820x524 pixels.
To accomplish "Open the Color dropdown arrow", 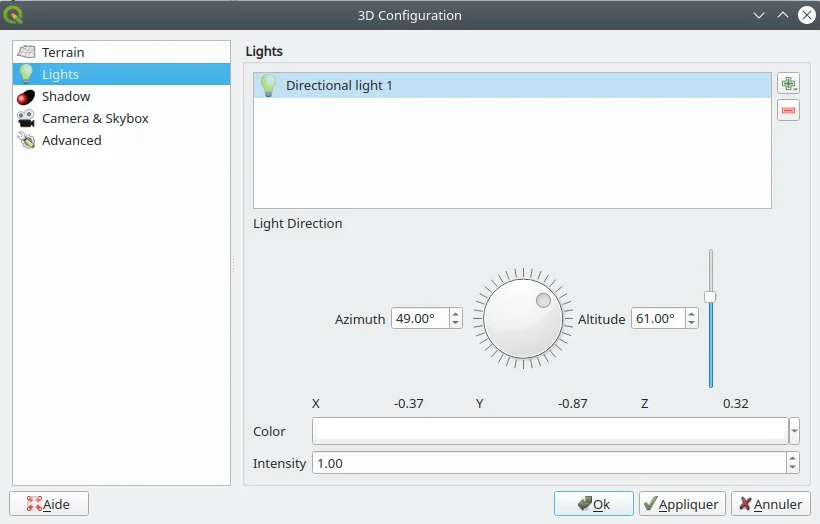I will pos(794,431).
